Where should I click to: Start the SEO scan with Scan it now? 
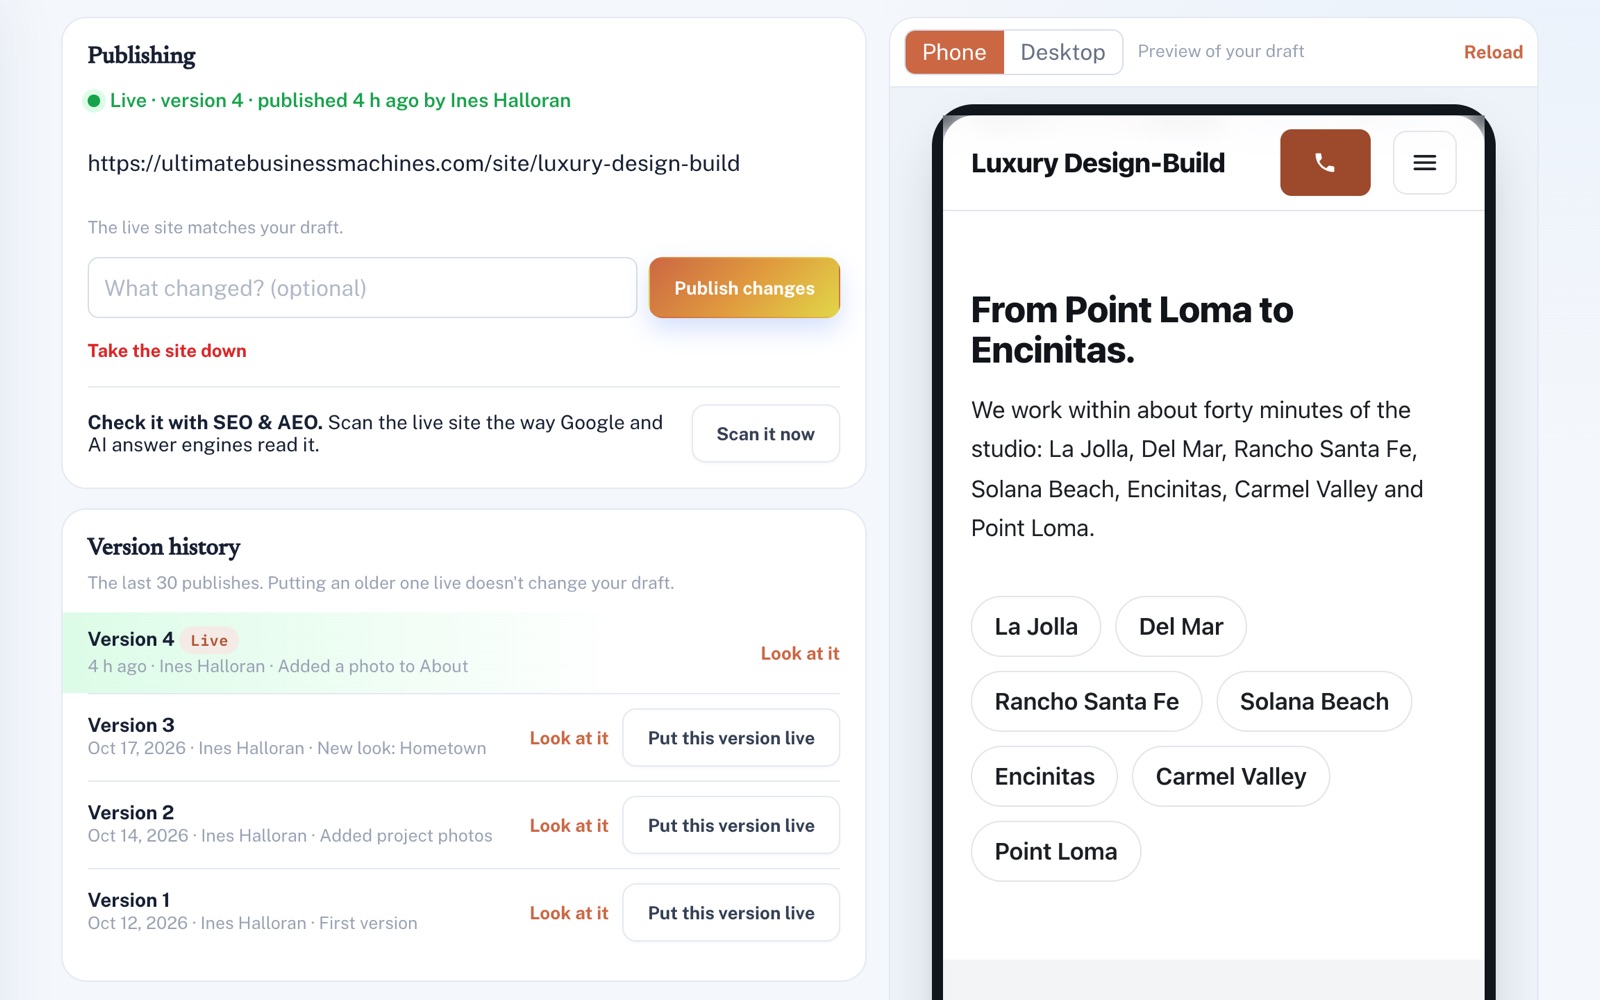click(x=765, y=434)
